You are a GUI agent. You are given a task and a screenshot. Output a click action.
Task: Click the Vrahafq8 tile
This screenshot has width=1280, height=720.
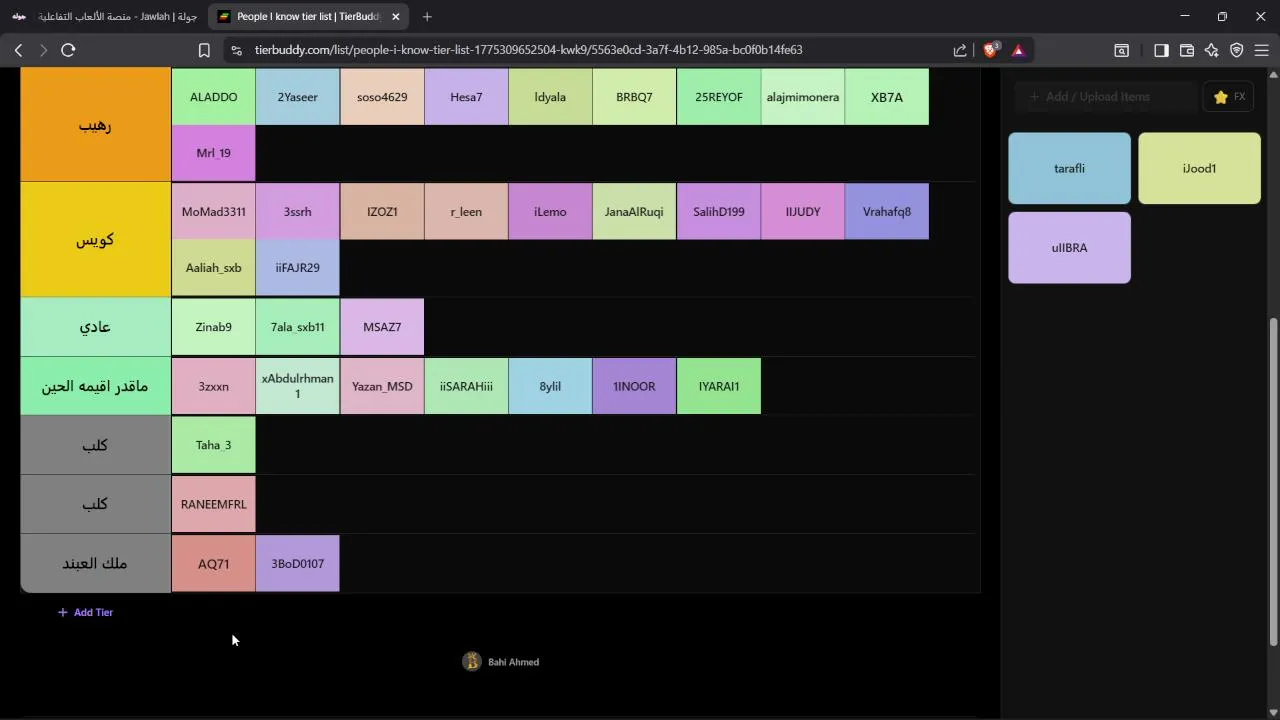click(886, 212)
